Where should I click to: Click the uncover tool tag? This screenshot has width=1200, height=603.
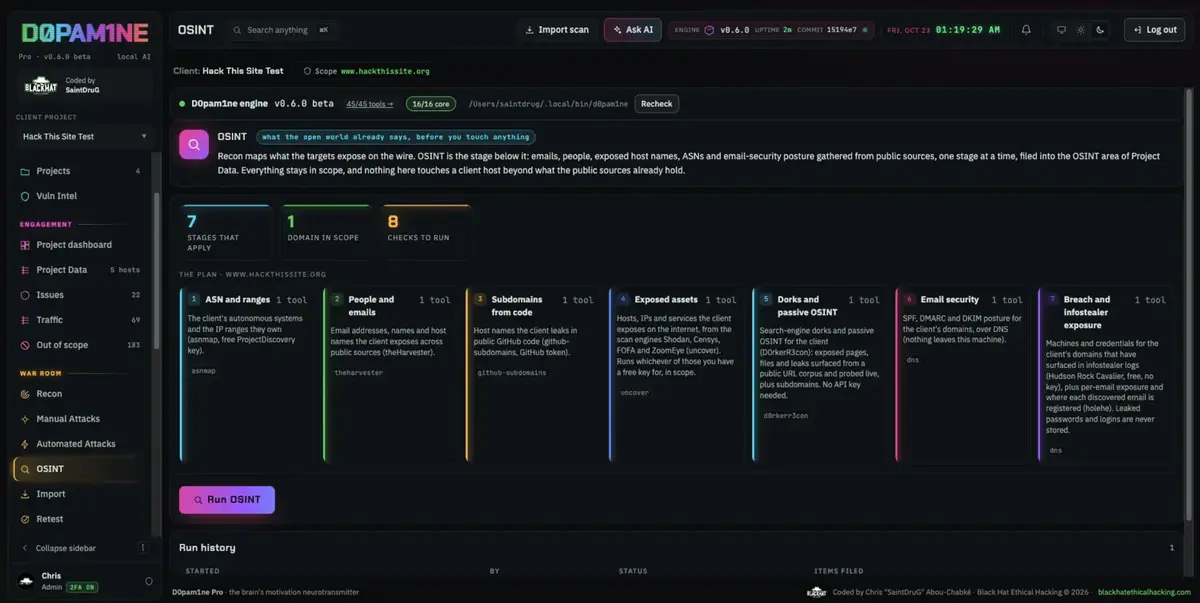(634, 393)
